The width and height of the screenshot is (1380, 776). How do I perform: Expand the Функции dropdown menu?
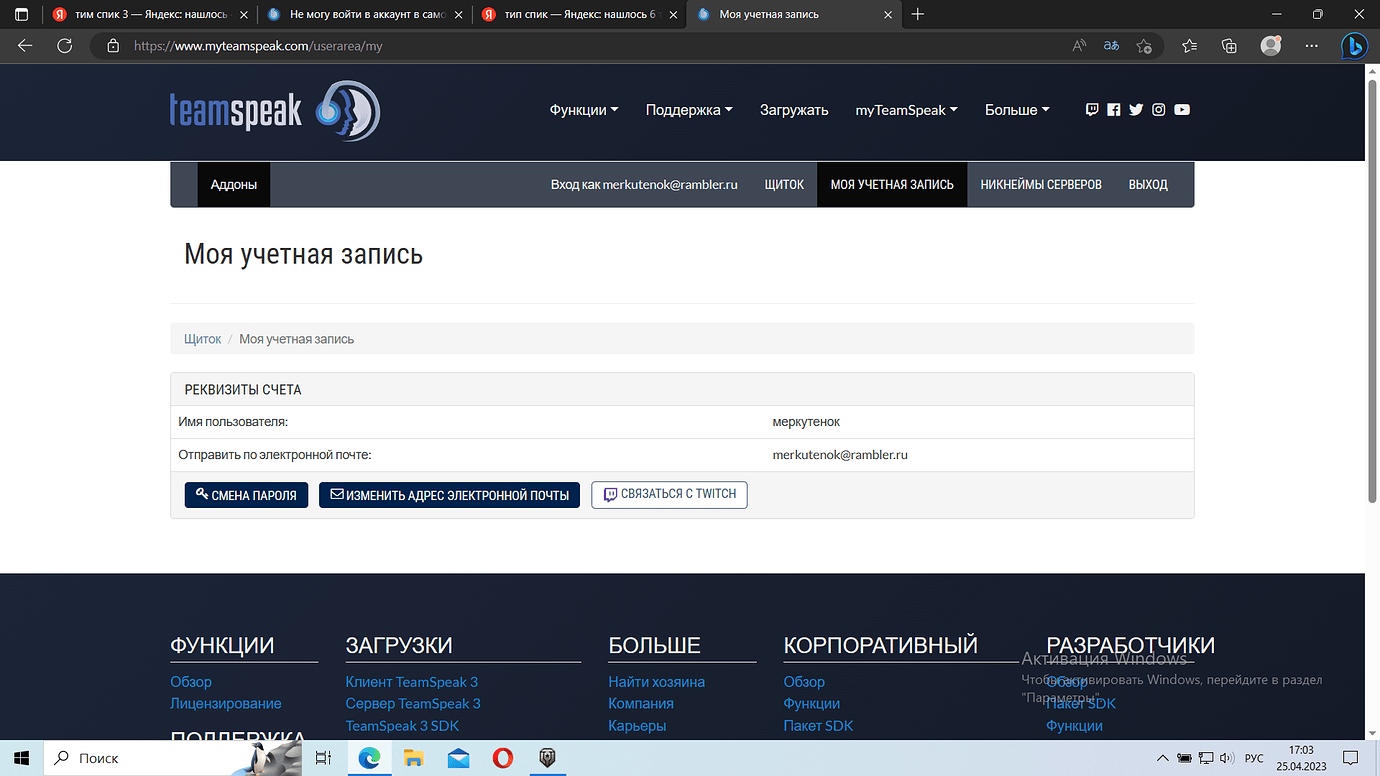click(584, 110)
